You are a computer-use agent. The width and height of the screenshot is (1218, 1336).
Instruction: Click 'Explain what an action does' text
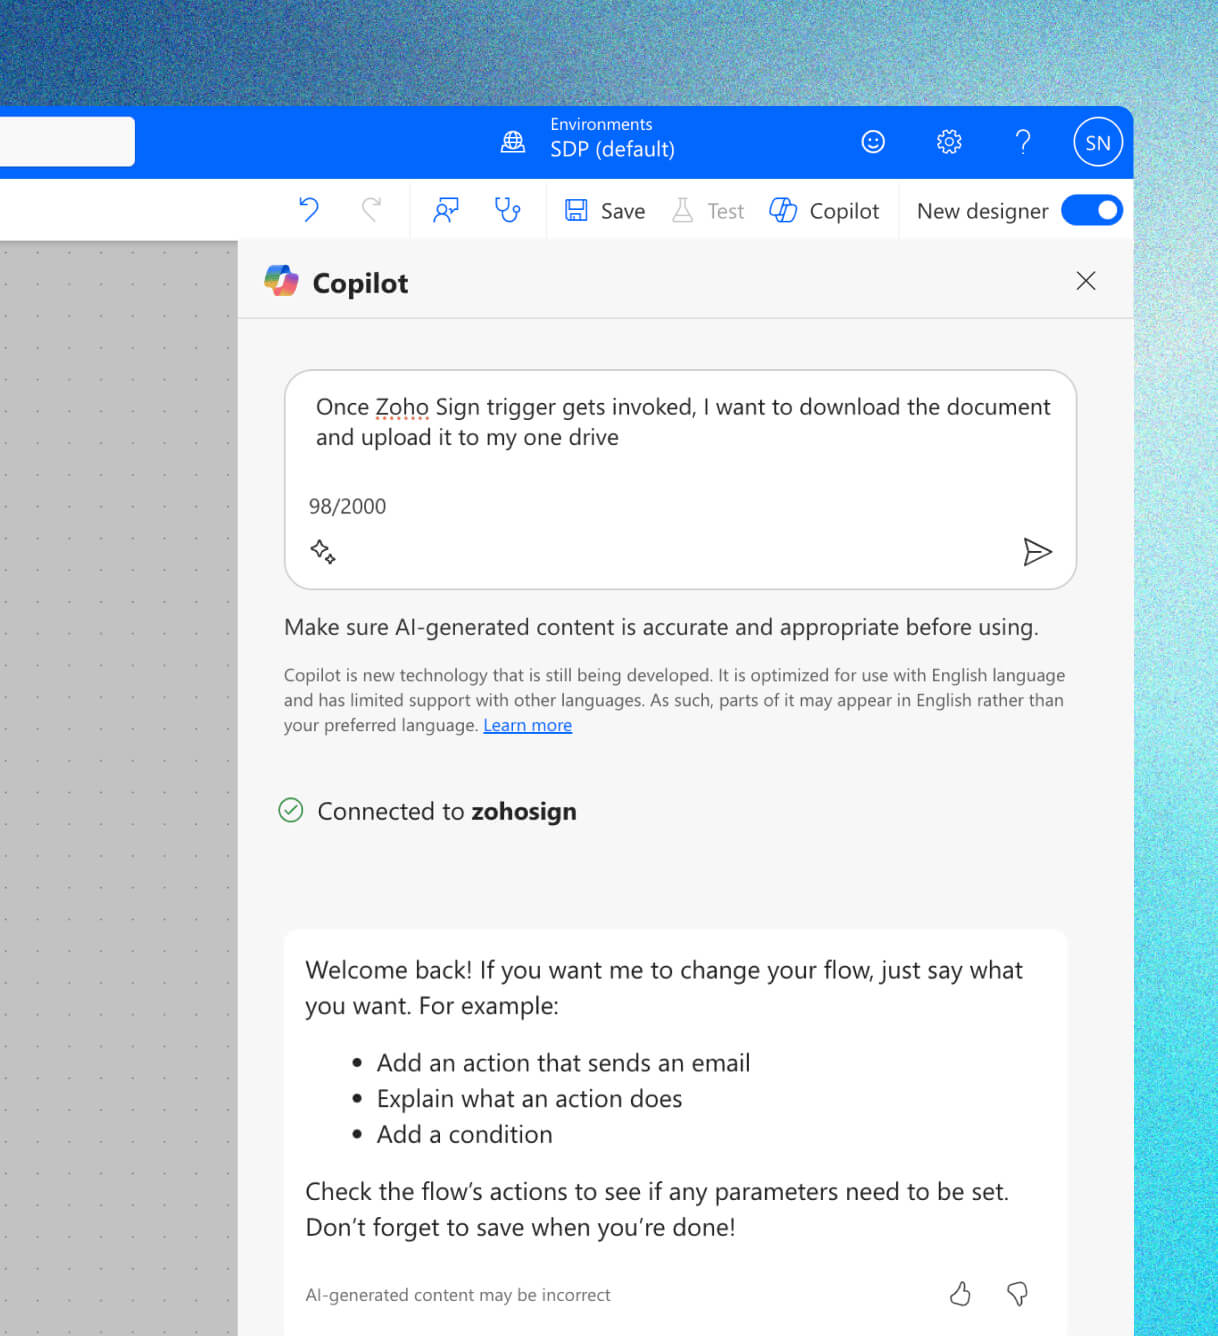tap(529, 1099)
